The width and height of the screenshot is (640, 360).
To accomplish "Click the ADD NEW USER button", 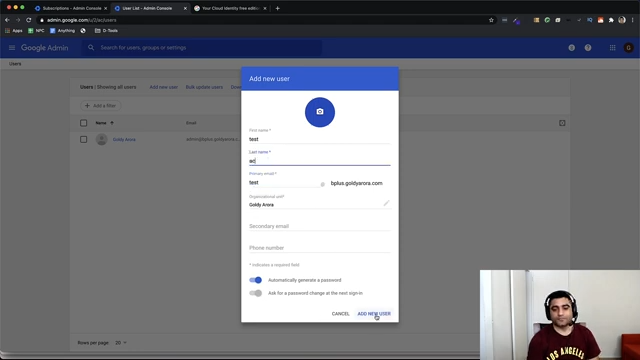I will [374, 313].
